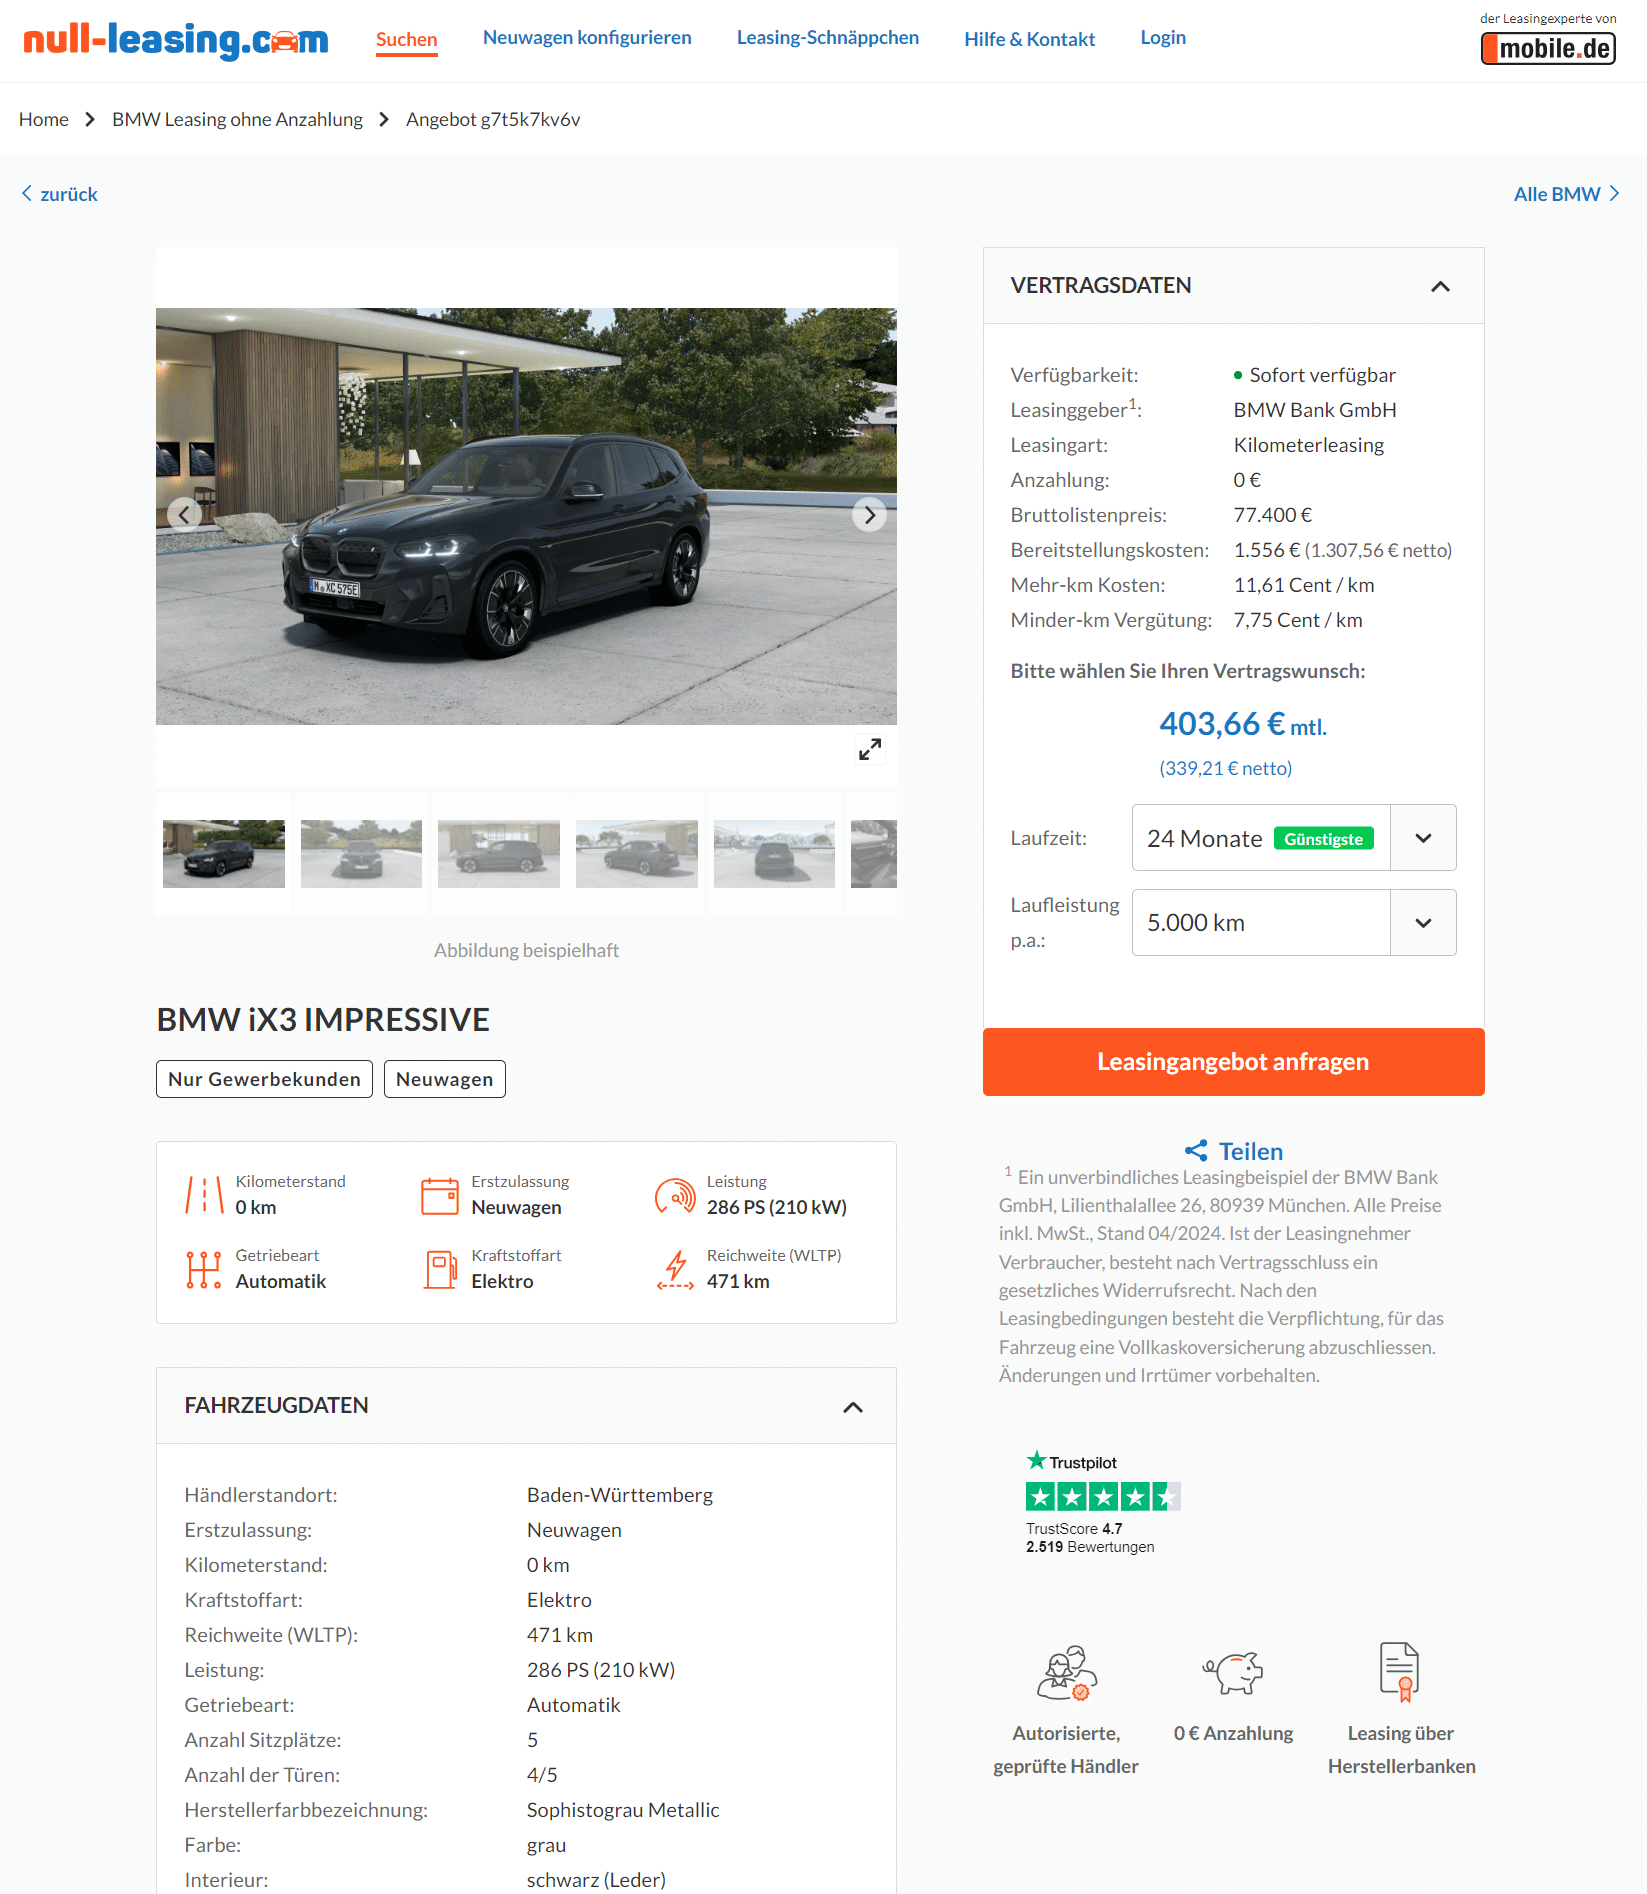Image resolution: width=1647 pixels, height=1894 pixels.
Task: Click the null-leasing.com logo
Action: pos(176,40)
